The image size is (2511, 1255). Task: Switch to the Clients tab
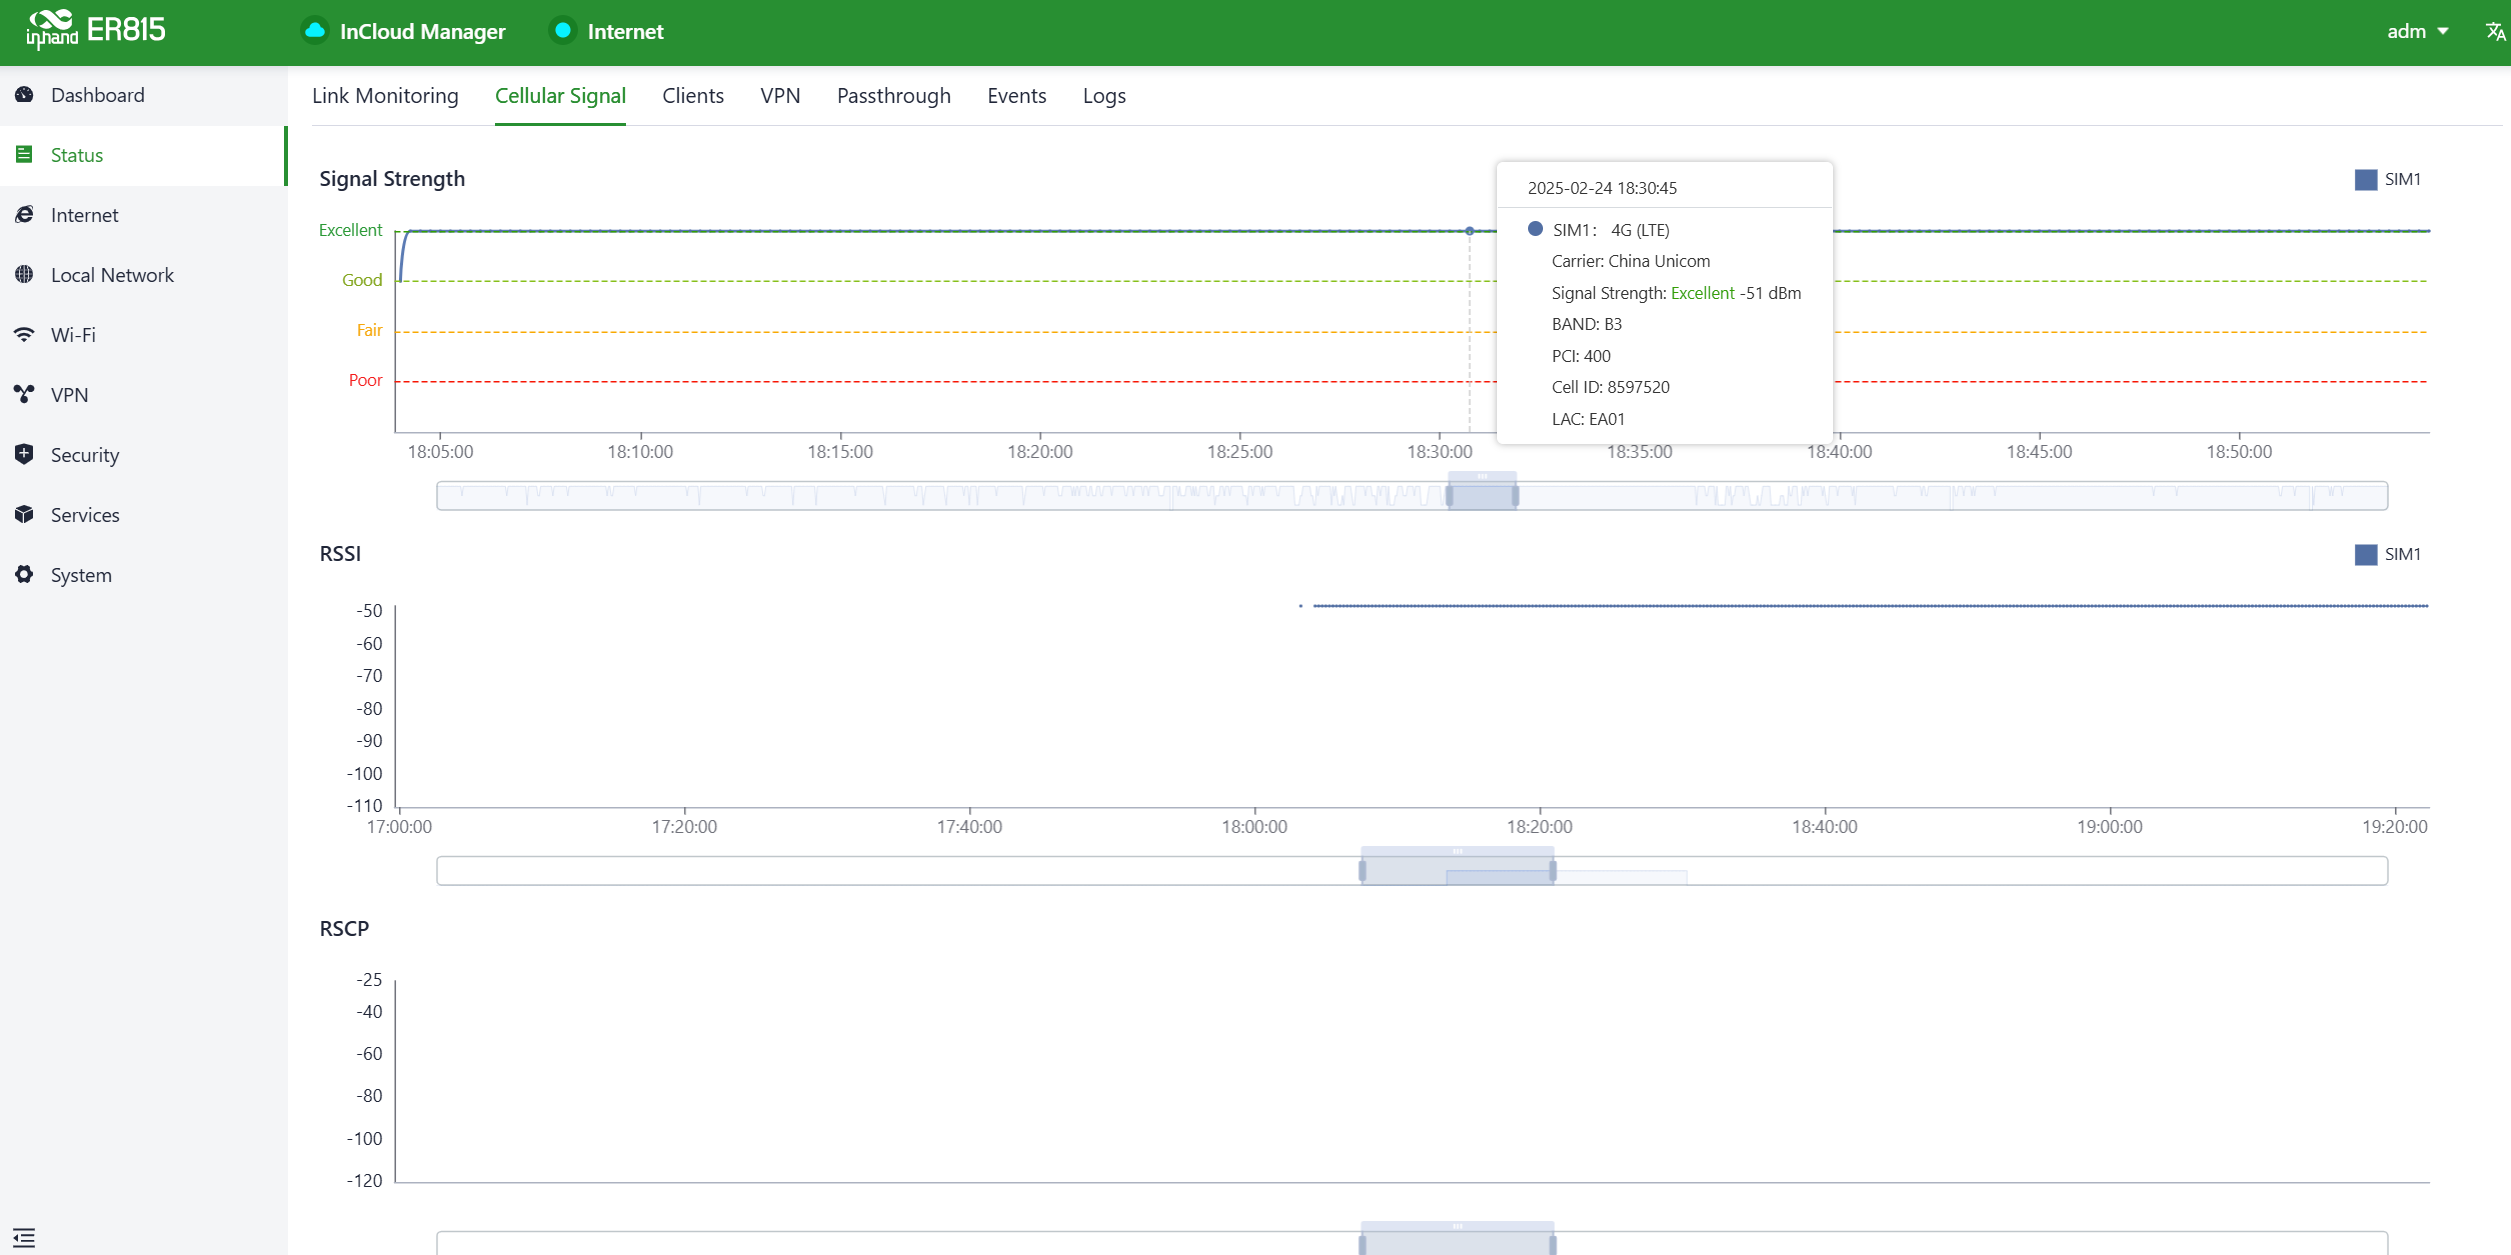point(692,96)
